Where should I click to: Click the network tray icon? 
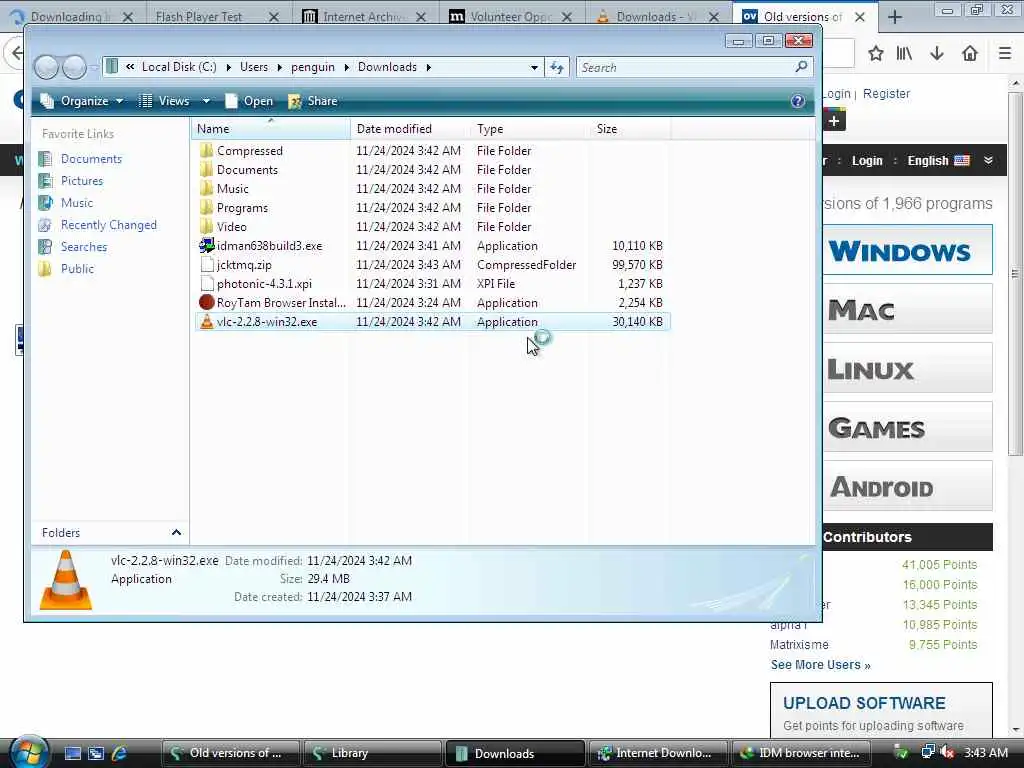(x=927, y=752)
